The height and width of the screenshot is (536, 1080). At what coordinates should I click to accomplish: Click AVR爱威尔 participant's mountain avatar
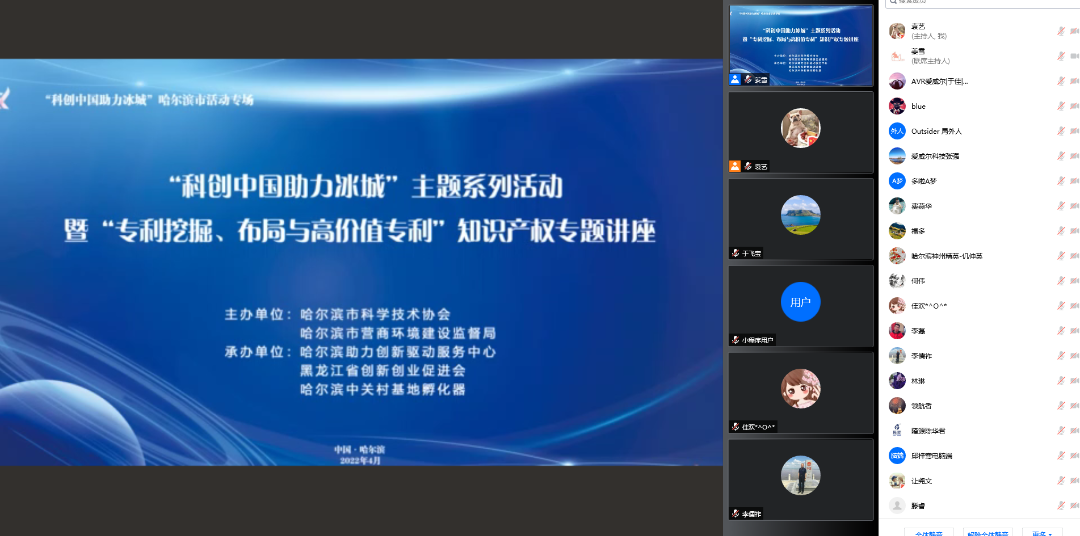tap(897, 81)
